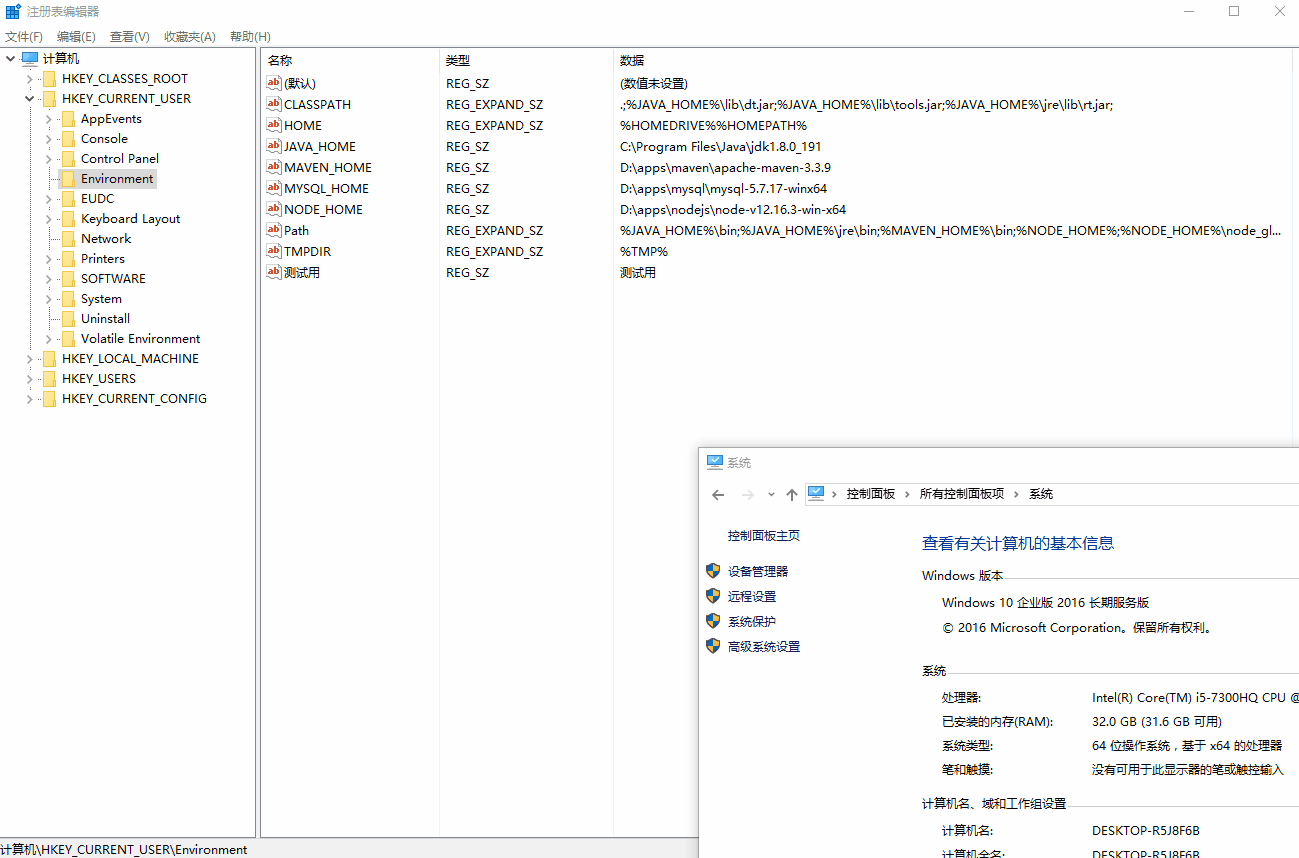Click shield icon next to 设备管理器
Viewport: 1299px width, 858px height.
713,571
